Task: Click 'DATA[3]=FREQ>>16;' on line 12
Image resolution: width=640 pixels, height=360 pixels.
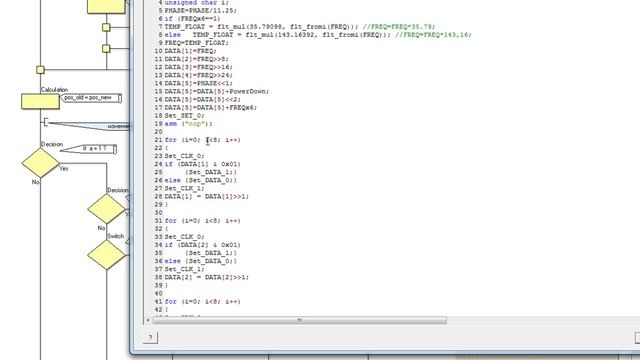Action: pos(198,67)
